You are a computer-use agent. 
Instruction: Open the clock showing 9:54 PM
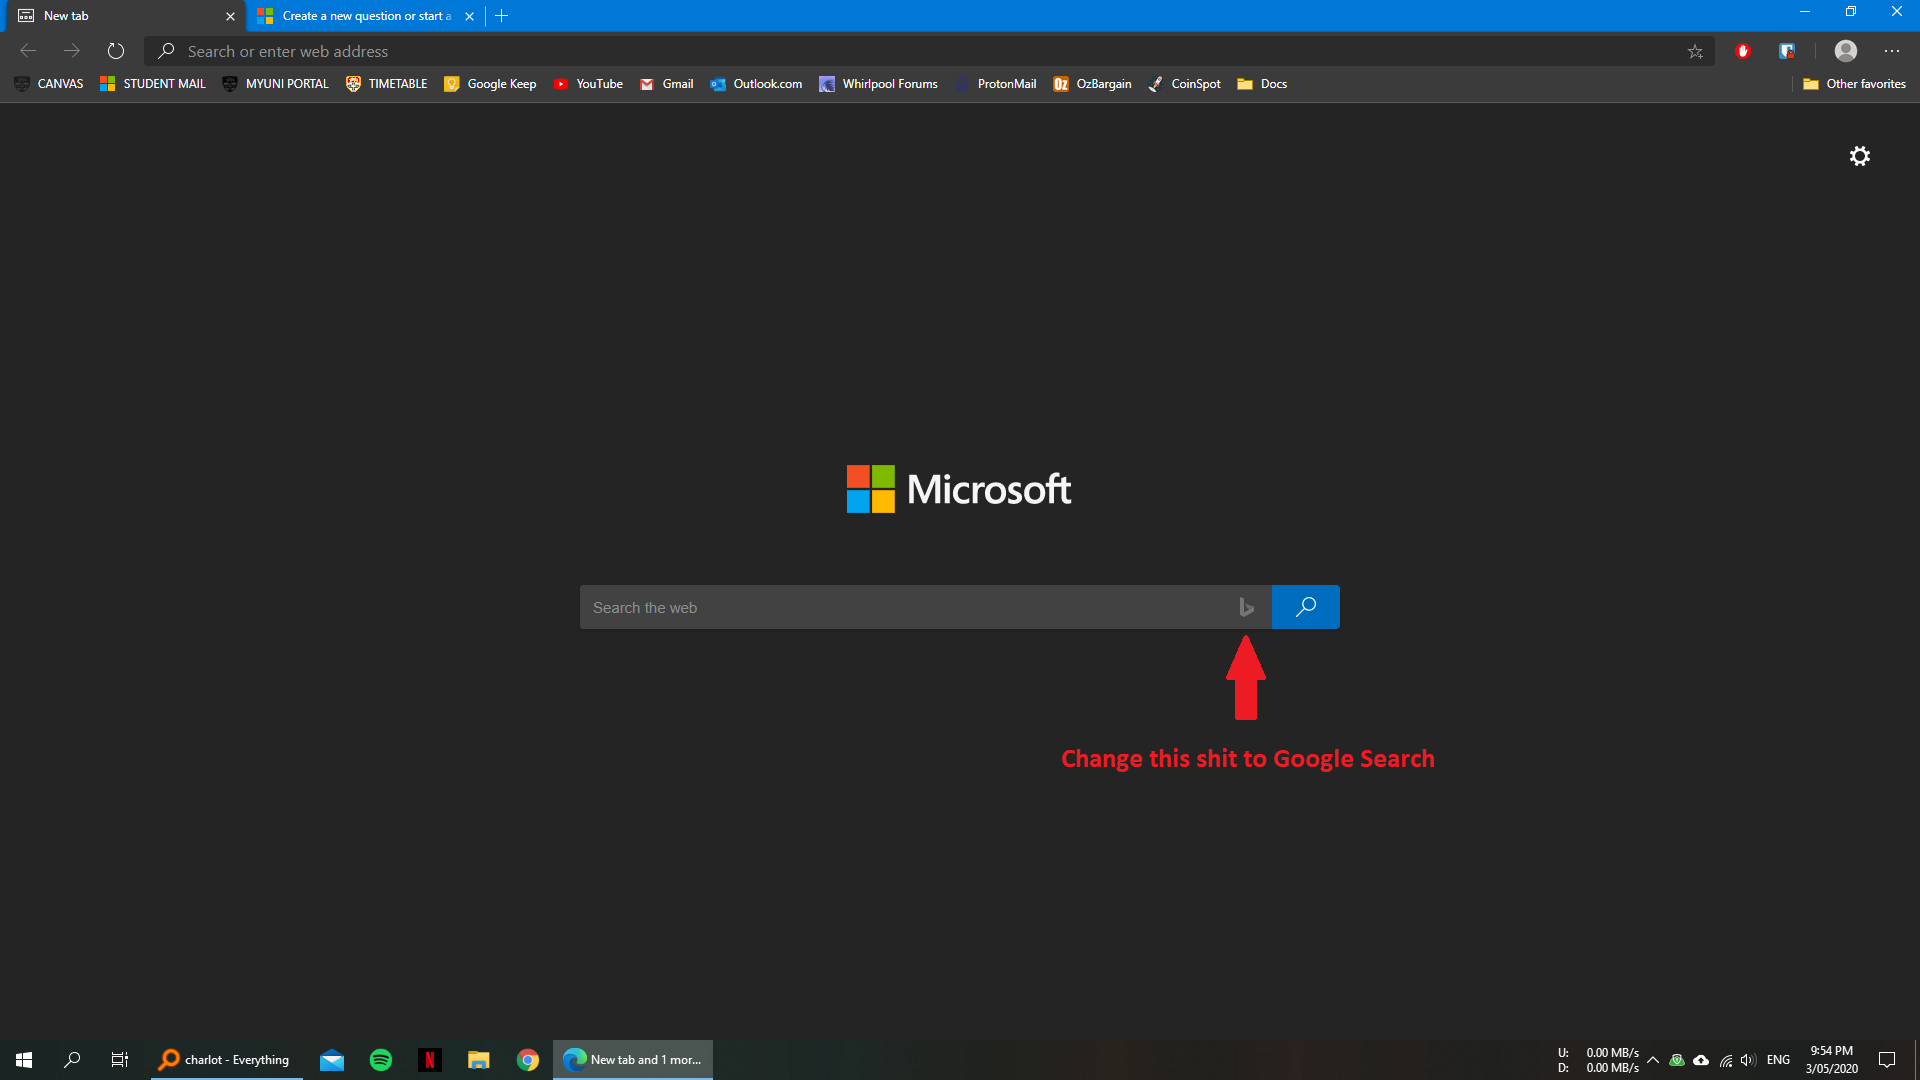1832,1060
